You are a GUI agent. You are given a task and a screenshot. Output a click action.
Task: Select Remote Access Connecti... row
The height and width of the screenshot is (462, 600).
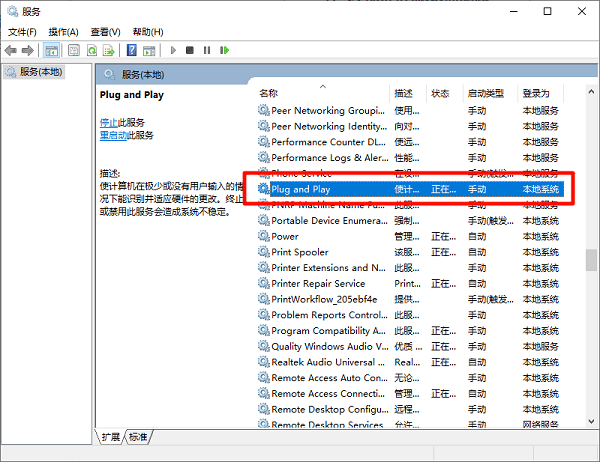coord(410,393)
